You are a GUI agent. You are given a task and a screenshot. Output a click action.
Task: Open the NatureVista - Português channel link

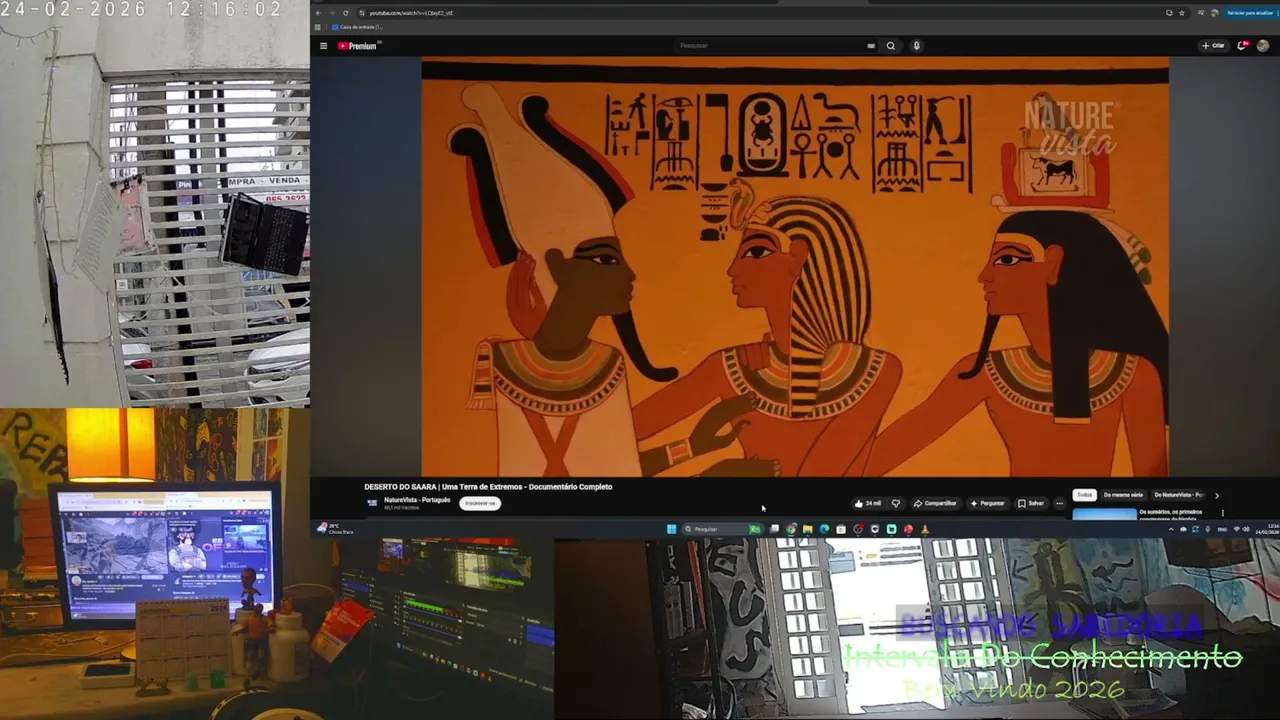pyautogui.click(x=417, y=500)
